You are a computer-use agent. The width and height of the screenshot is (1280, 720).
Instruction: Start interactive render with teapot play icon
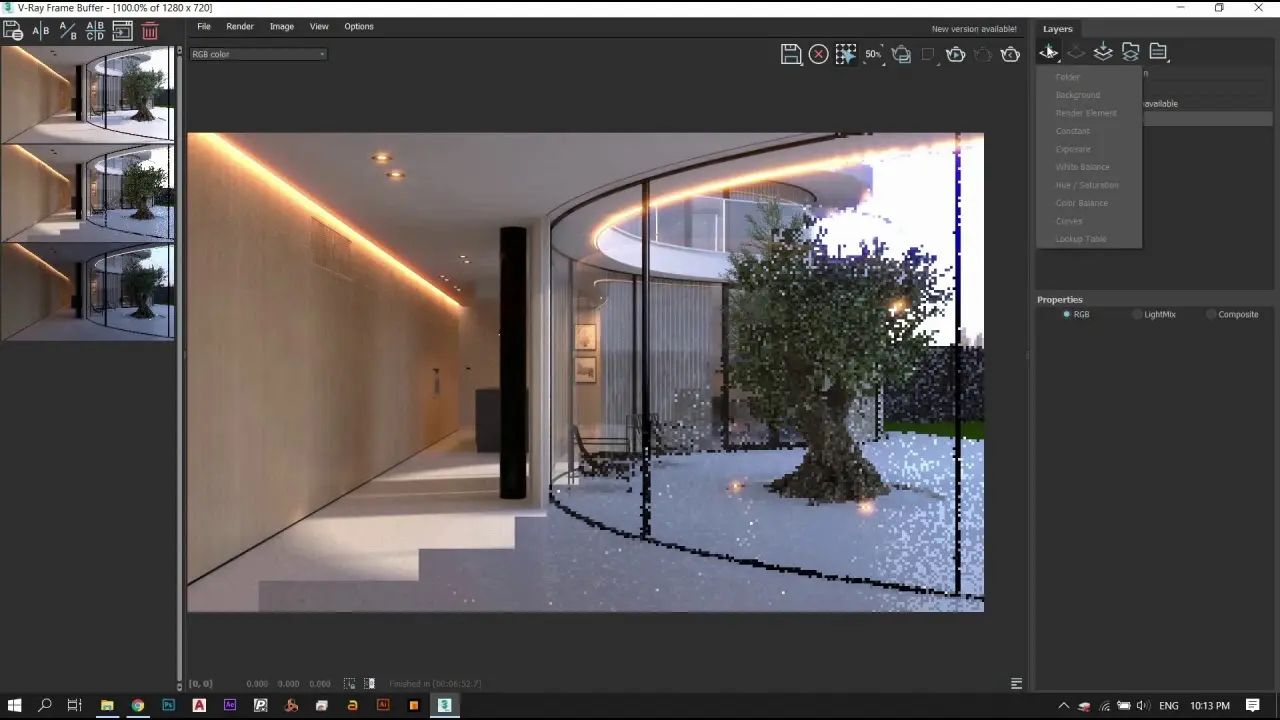pyautogui.click(x=956, y=54)
